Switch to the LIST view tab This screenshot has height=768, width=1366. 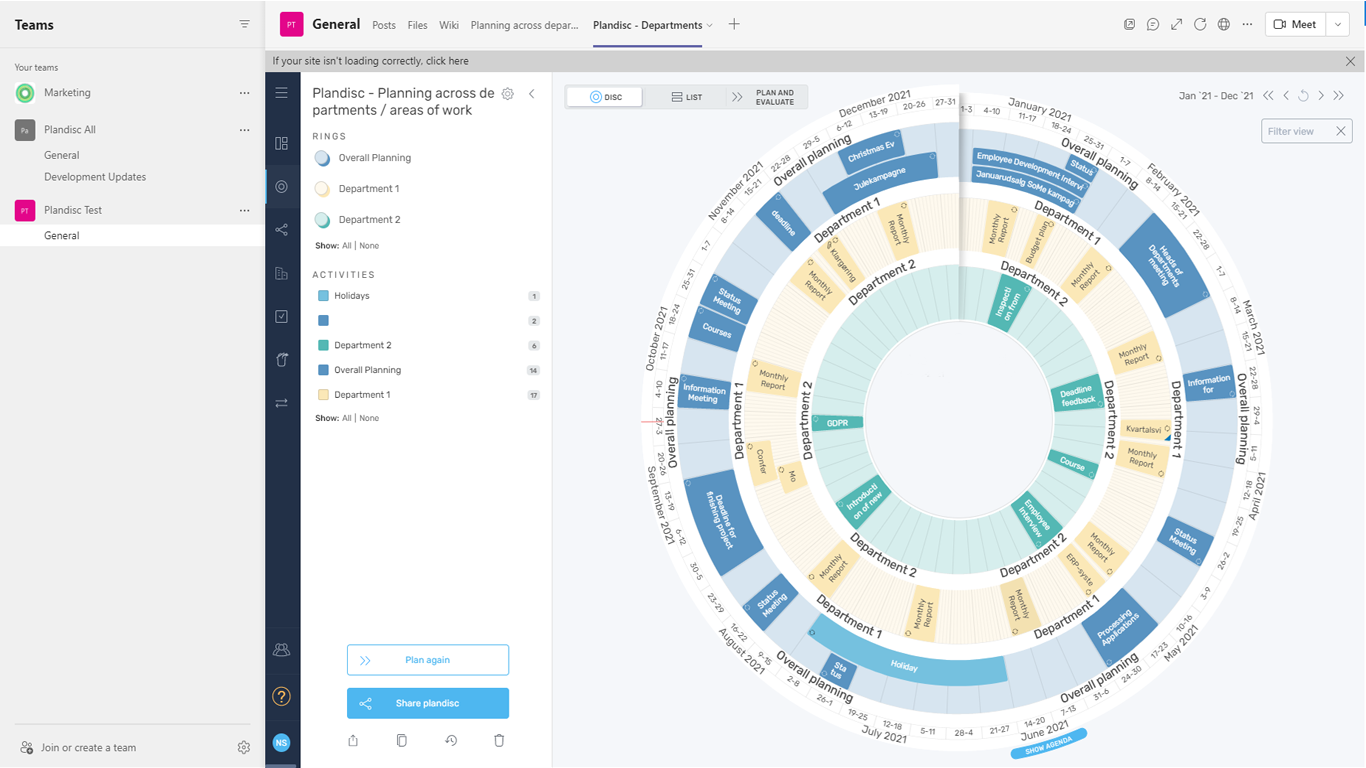click(687, 97)
